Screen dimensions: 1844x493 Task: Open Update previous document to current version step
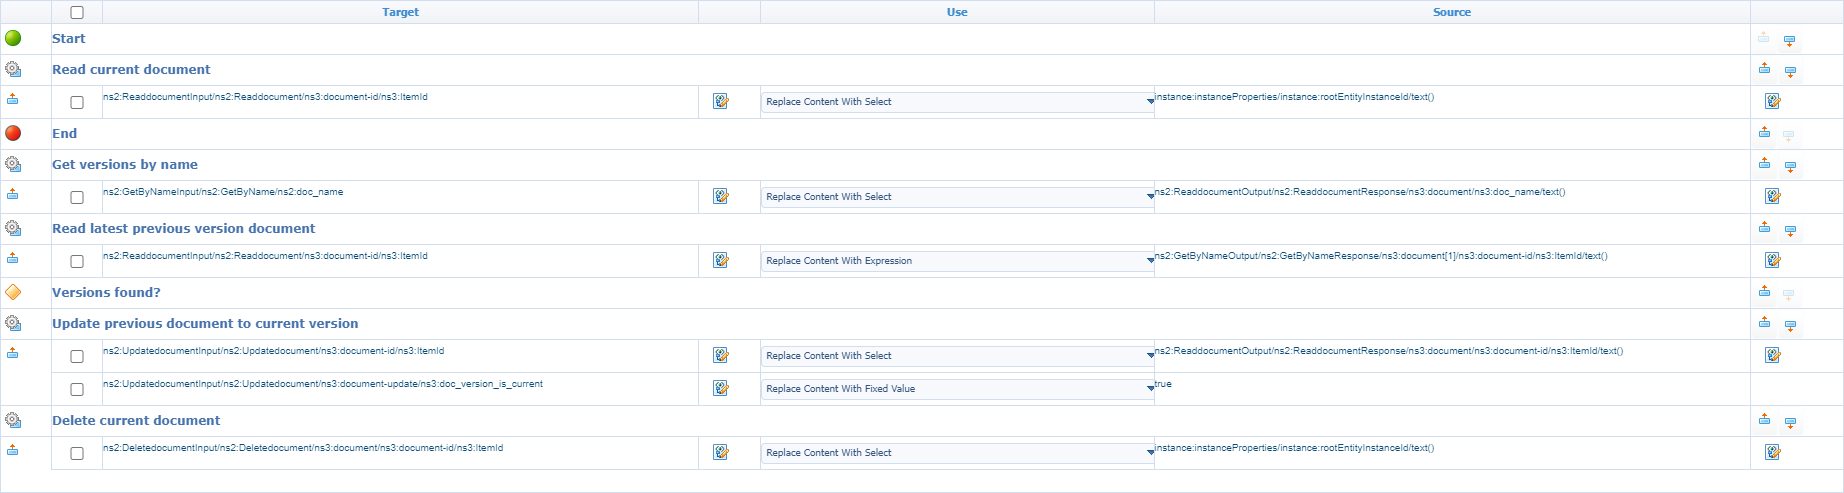point(205,323)
